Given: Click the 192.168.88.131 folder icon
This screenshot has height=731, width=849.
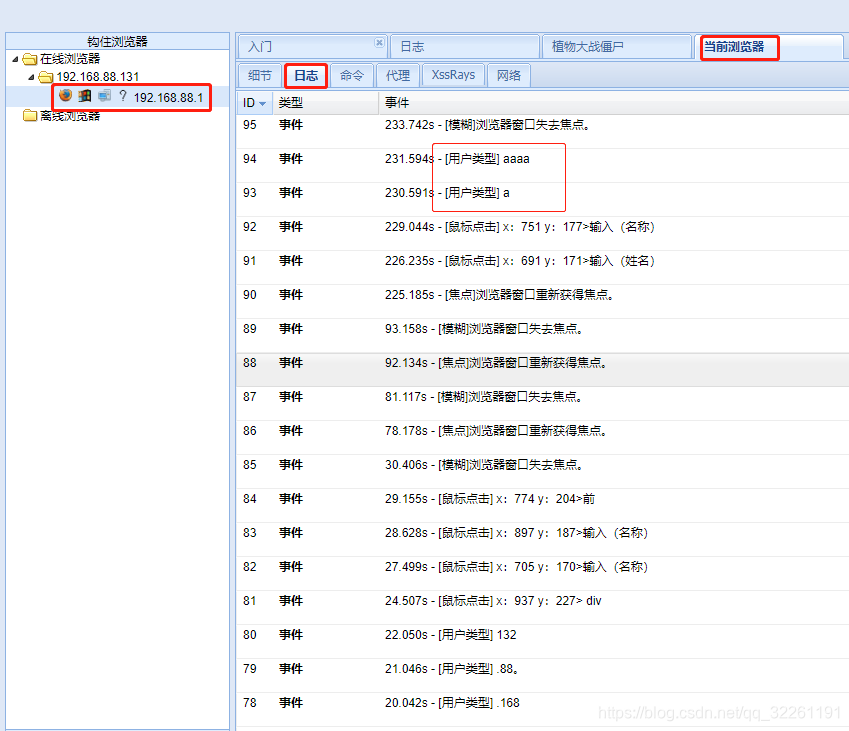Looking at the screenshot, I should pyautogui.click(x=45, y=77).
